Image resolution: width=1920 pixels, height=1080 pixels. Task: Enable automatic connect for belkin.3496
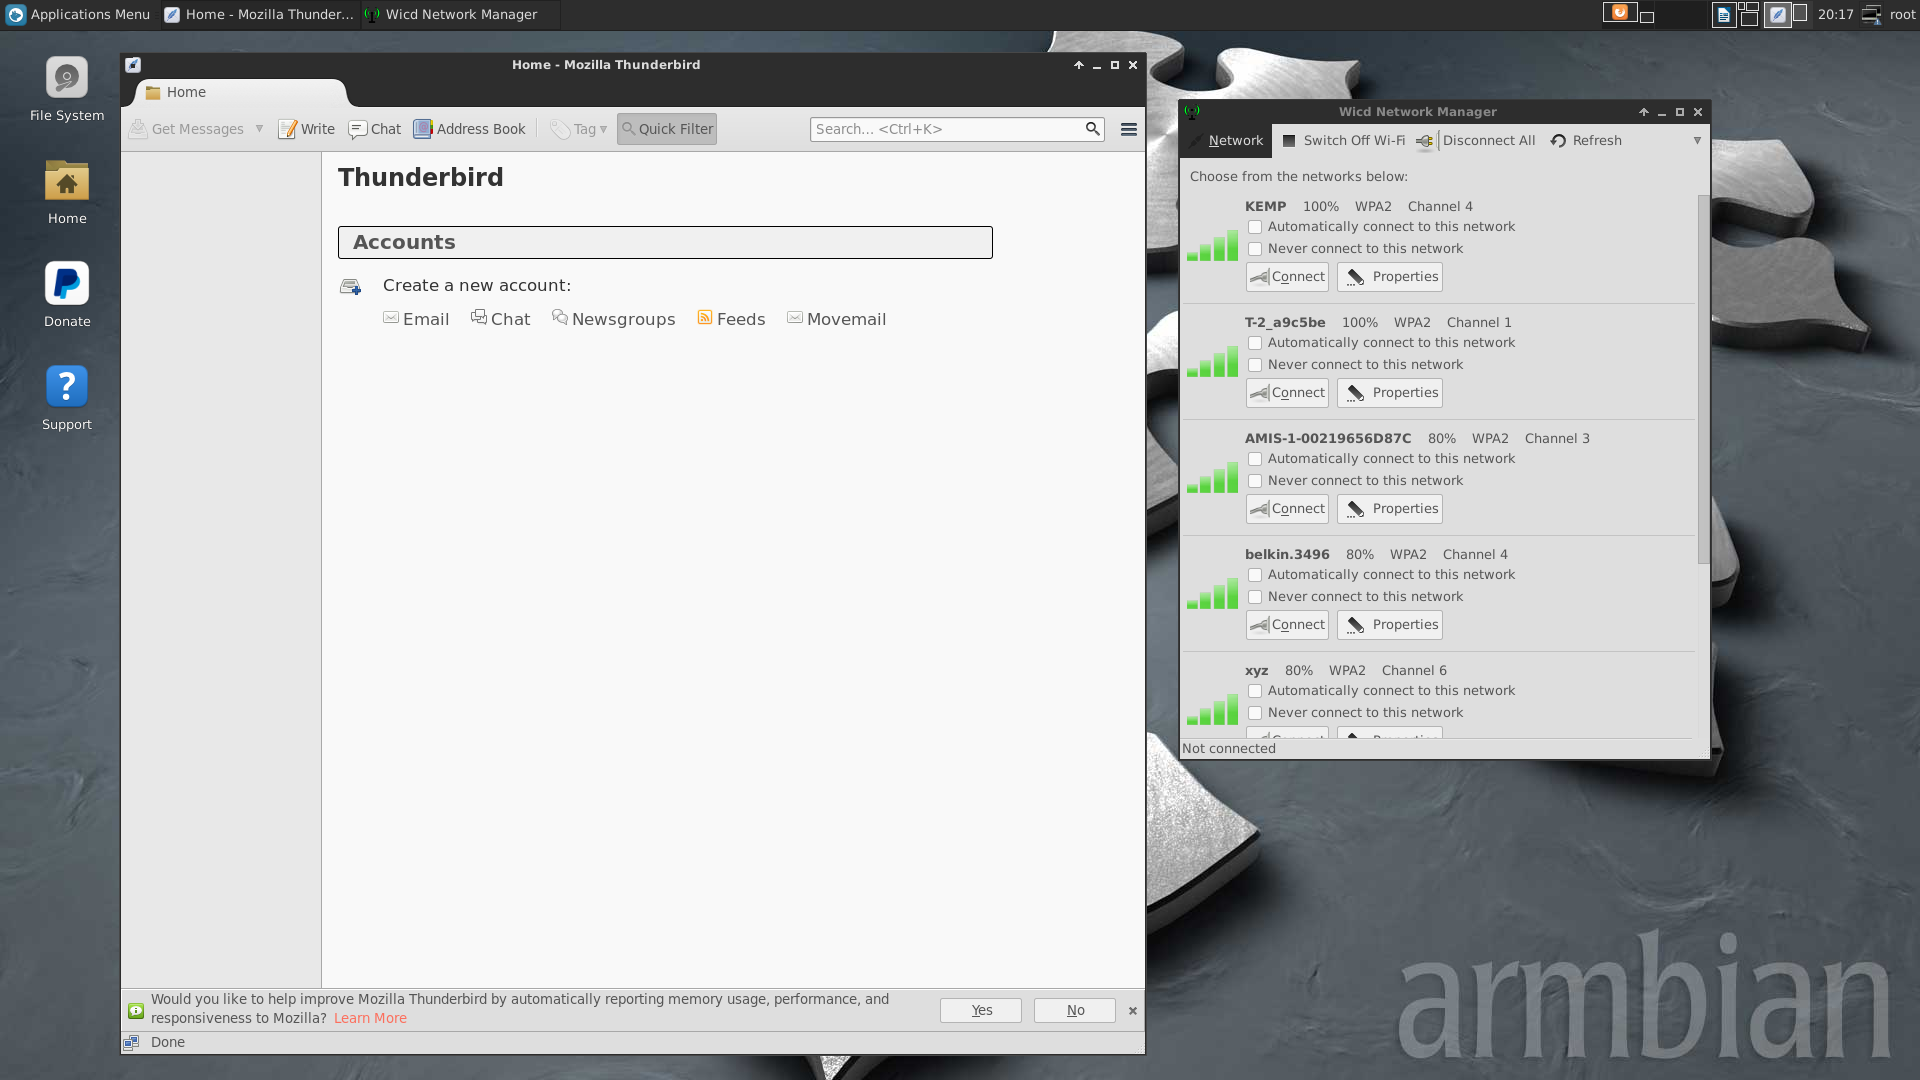1255,576
